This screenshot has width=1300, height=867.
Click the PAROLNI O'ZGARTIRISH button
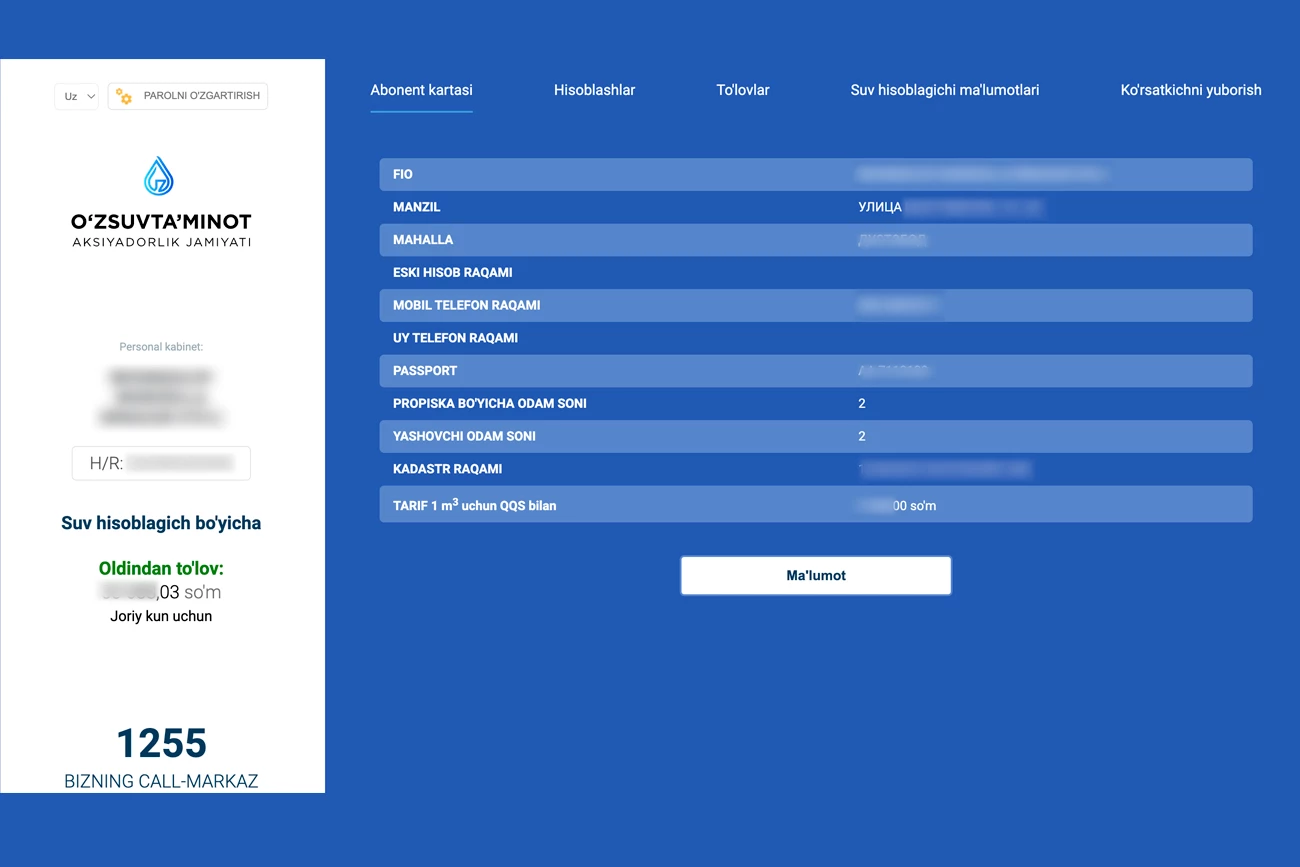click(x=188, y=96)
